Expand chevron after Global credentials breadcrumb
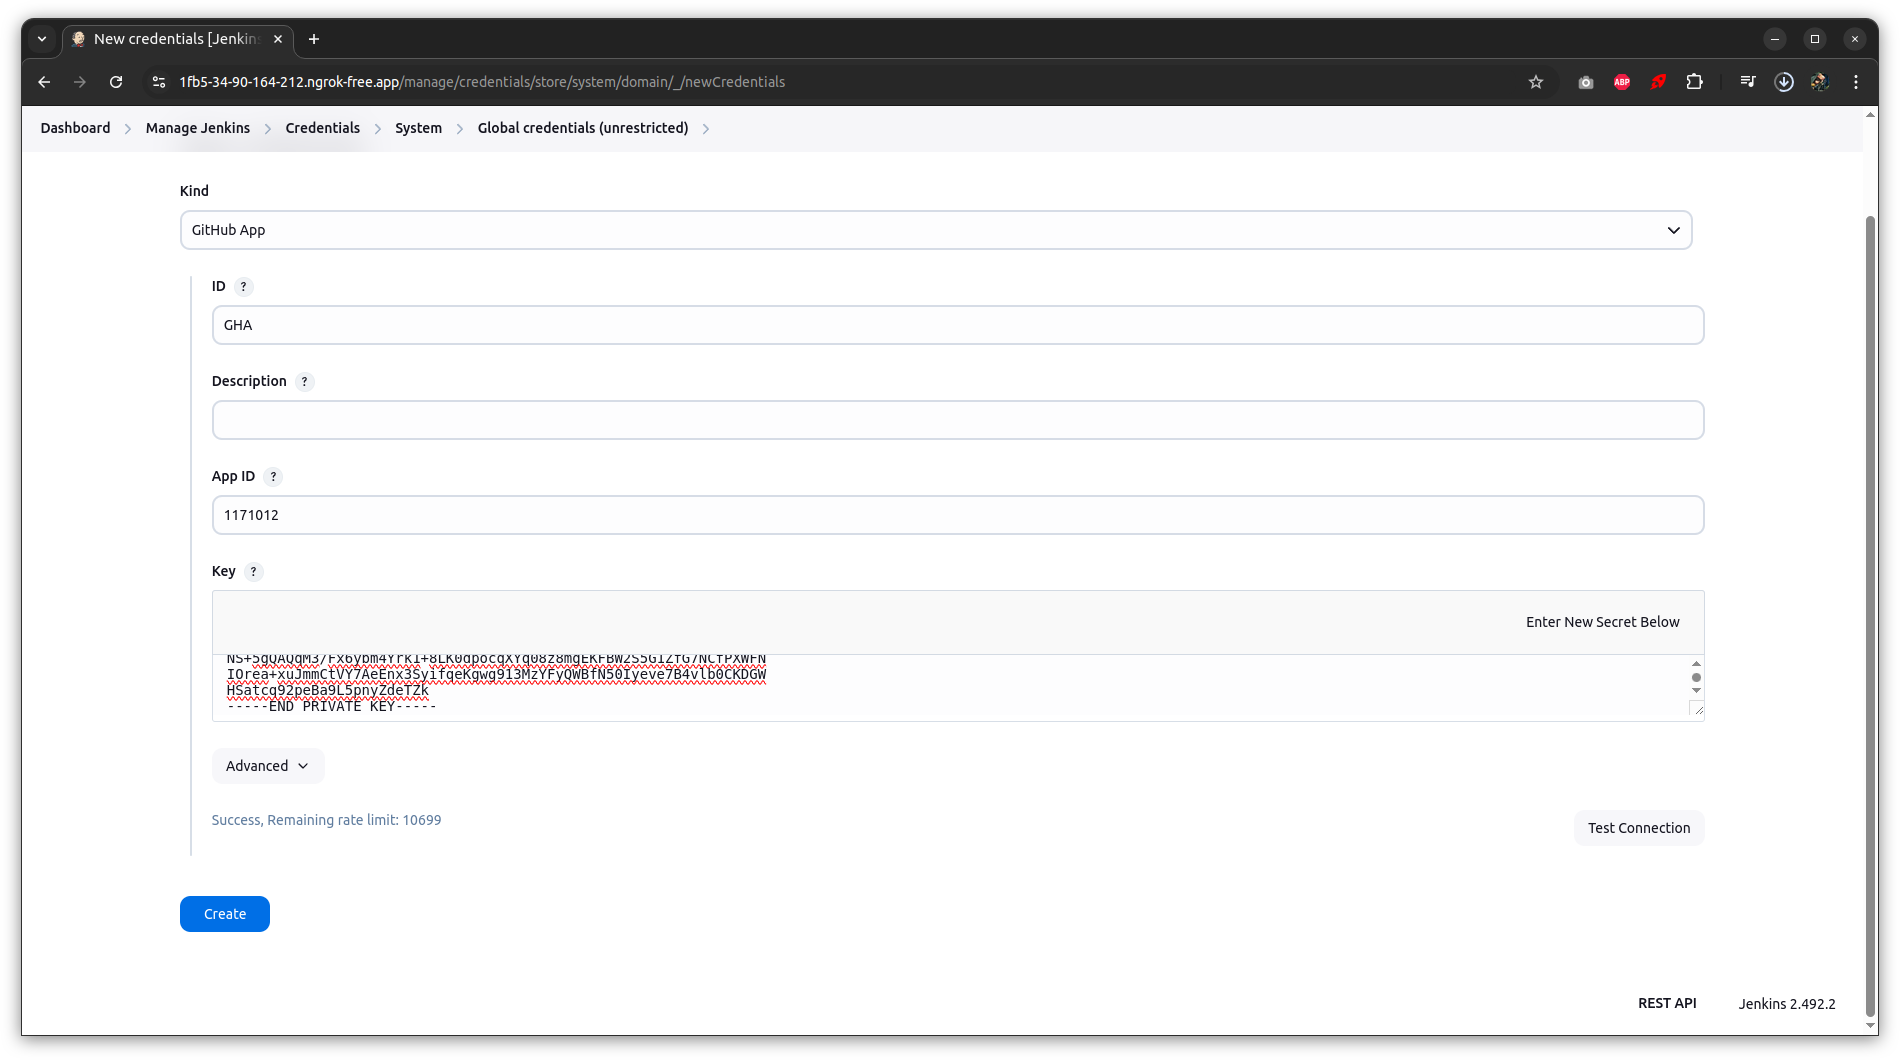The height and width of the screenshot is (1060, 1900). pyautogui.click(x=706, y=129)
